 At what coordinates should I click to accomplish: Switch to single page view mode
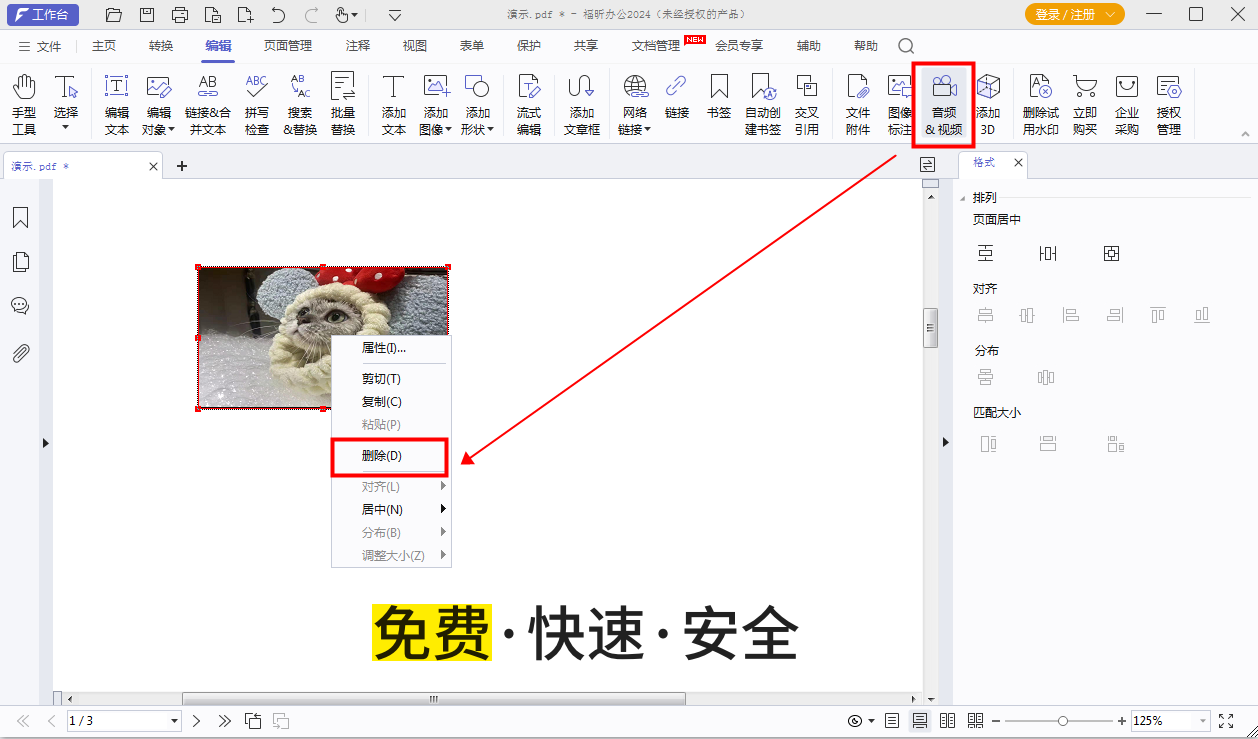click(x=892, y=721)
